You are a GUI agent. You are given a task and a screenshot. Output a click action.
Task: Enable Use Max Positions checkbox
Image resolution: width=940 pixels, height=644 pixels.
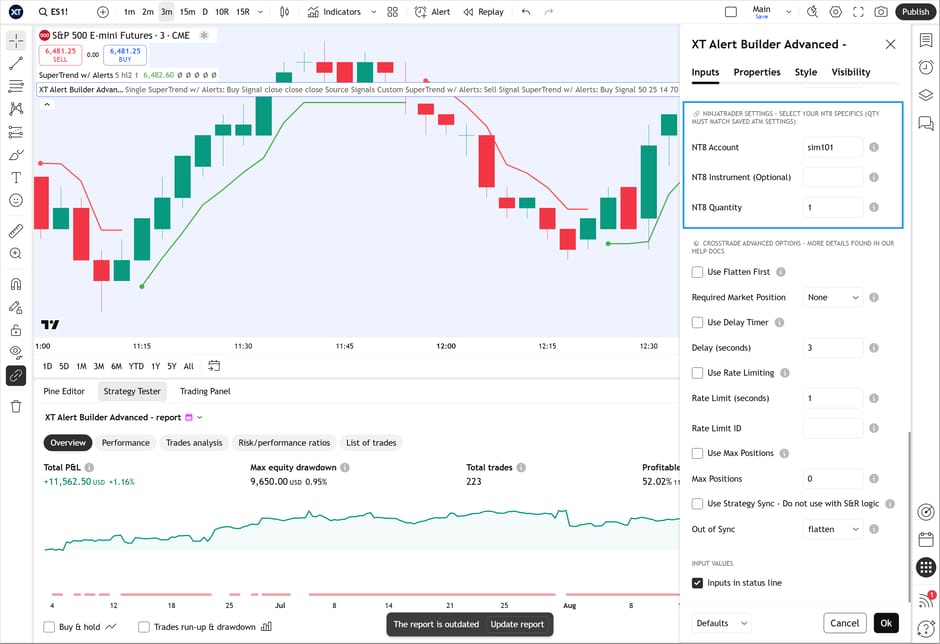(697, 453)
